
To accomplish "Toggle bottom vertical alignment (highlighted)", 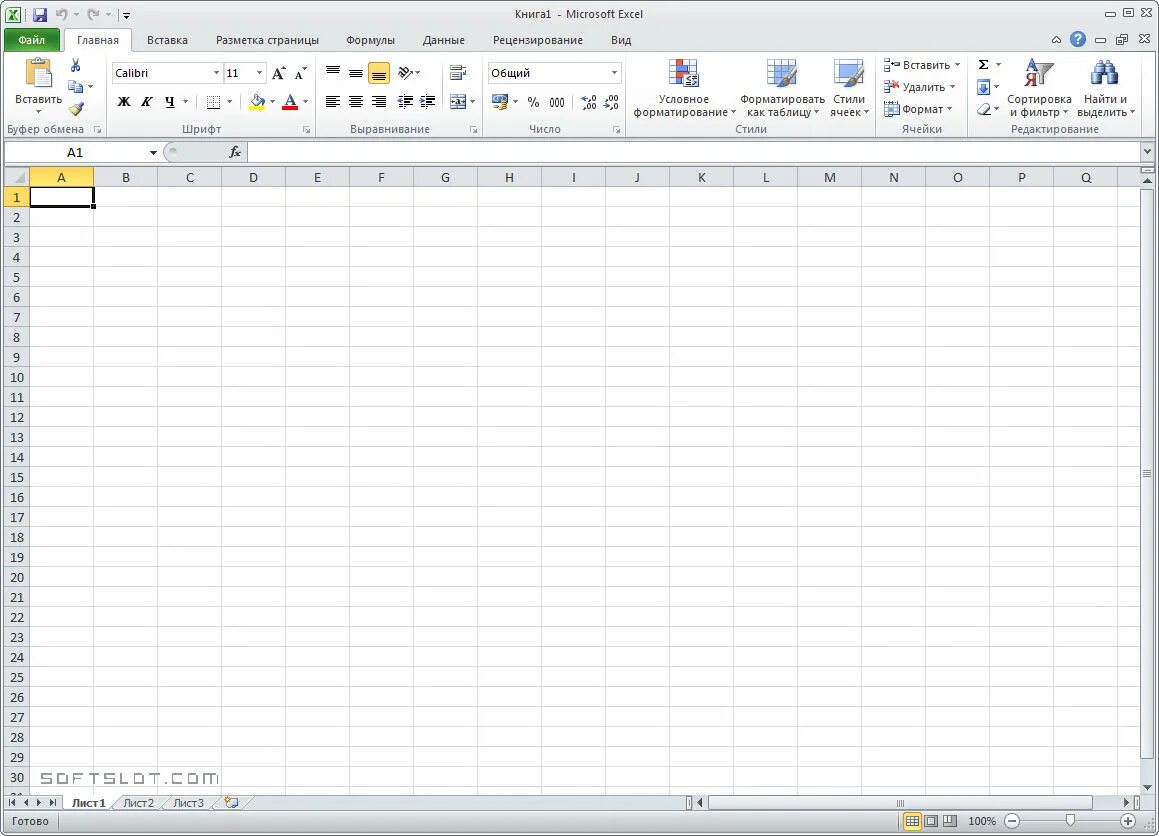I will pos(378,73).
